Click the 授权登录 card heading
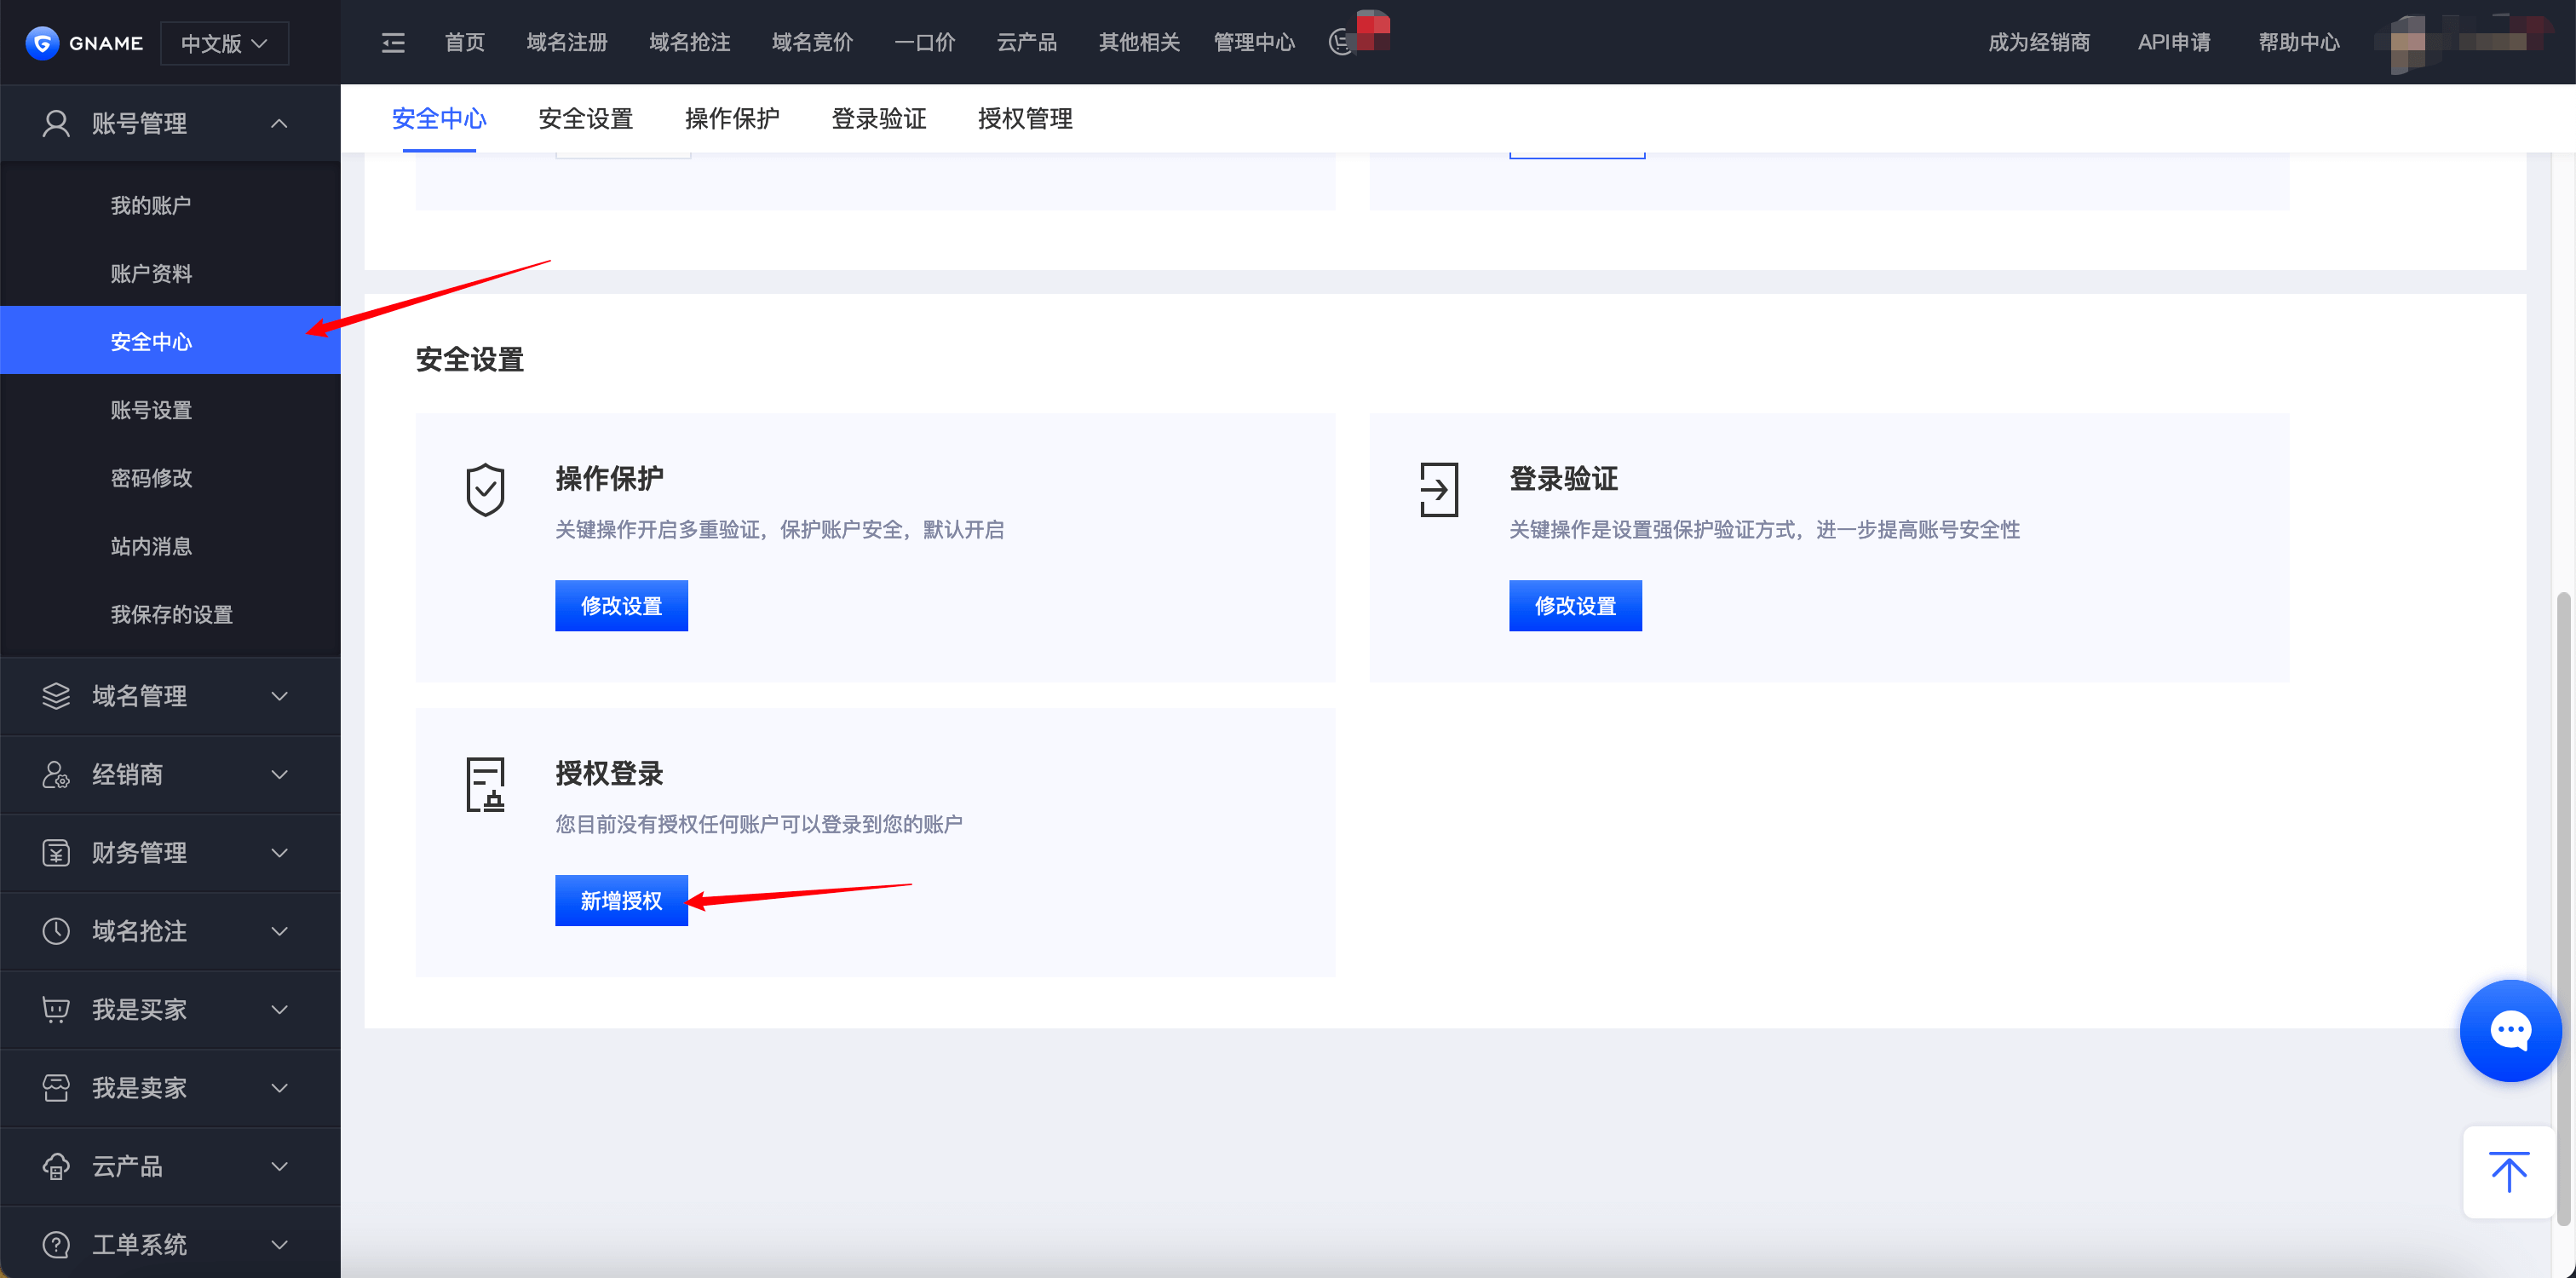The height and width of the screenshot is (1278, 2576). pyautogui.click(x=609, y=773)
